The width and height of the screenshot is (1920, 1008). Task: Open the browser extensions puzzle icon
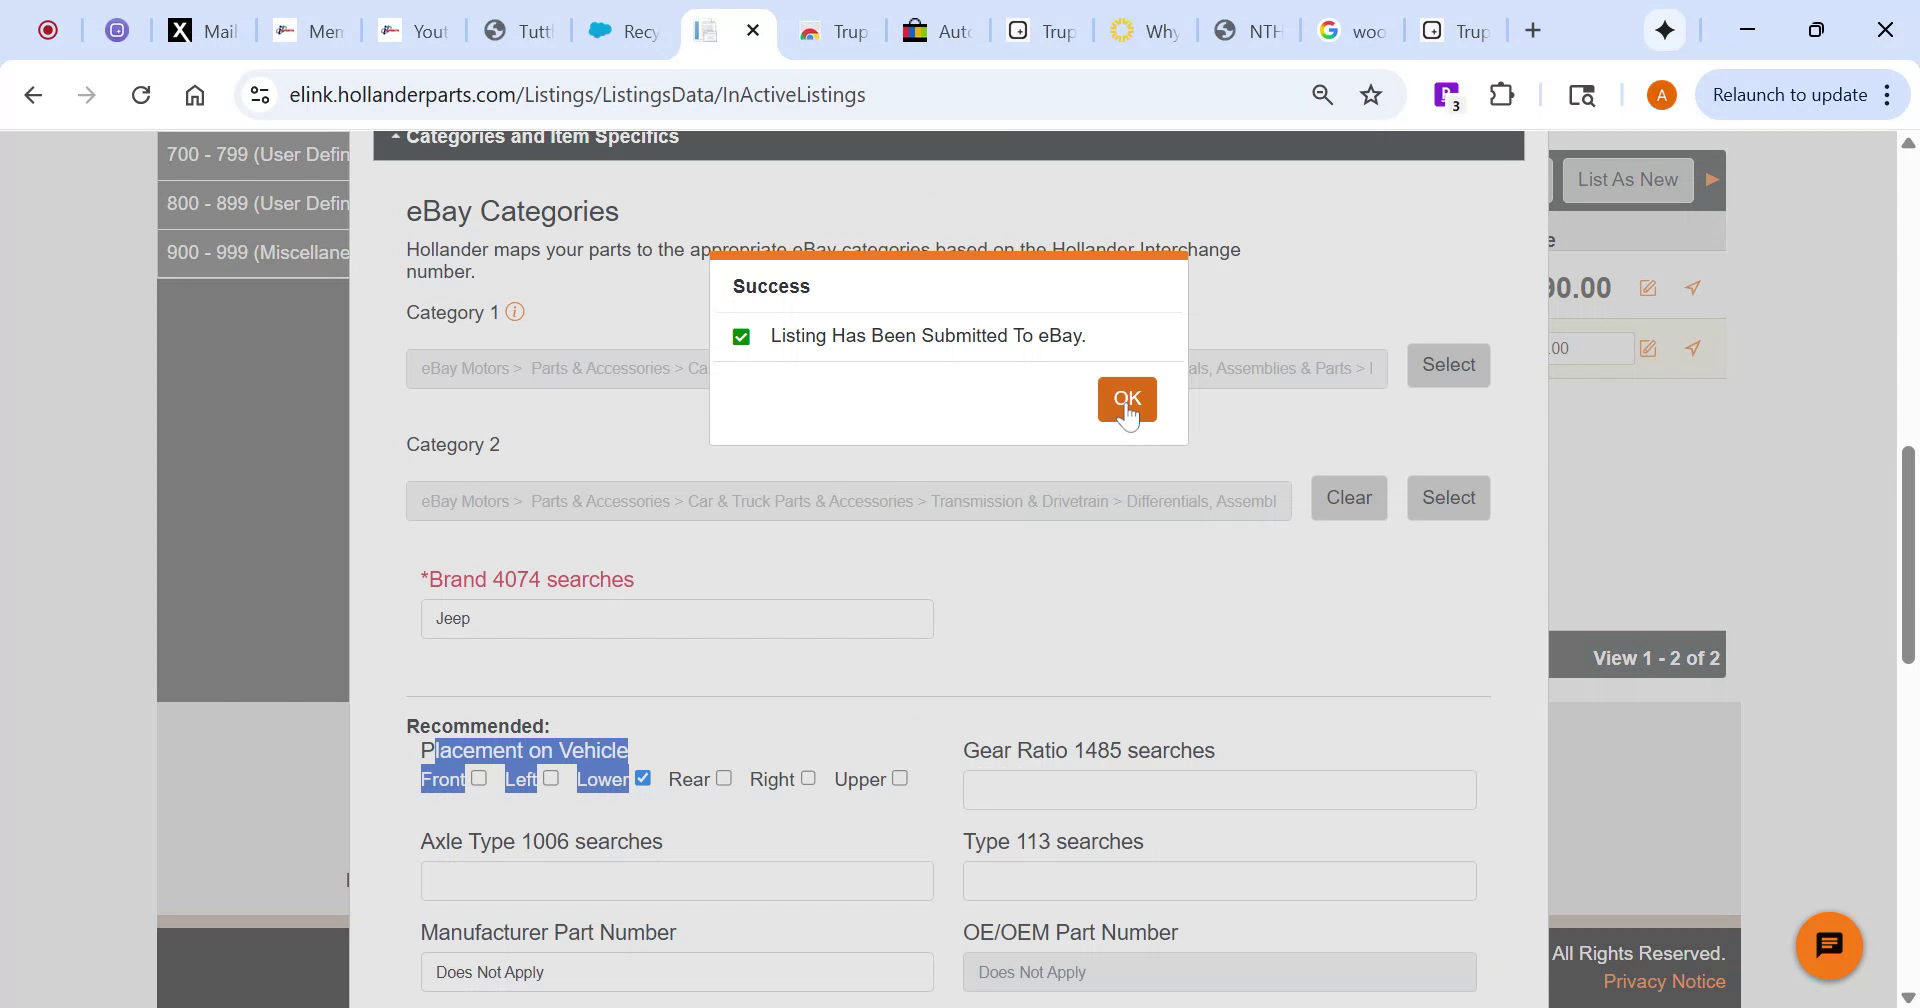[x=1501, y=94]
